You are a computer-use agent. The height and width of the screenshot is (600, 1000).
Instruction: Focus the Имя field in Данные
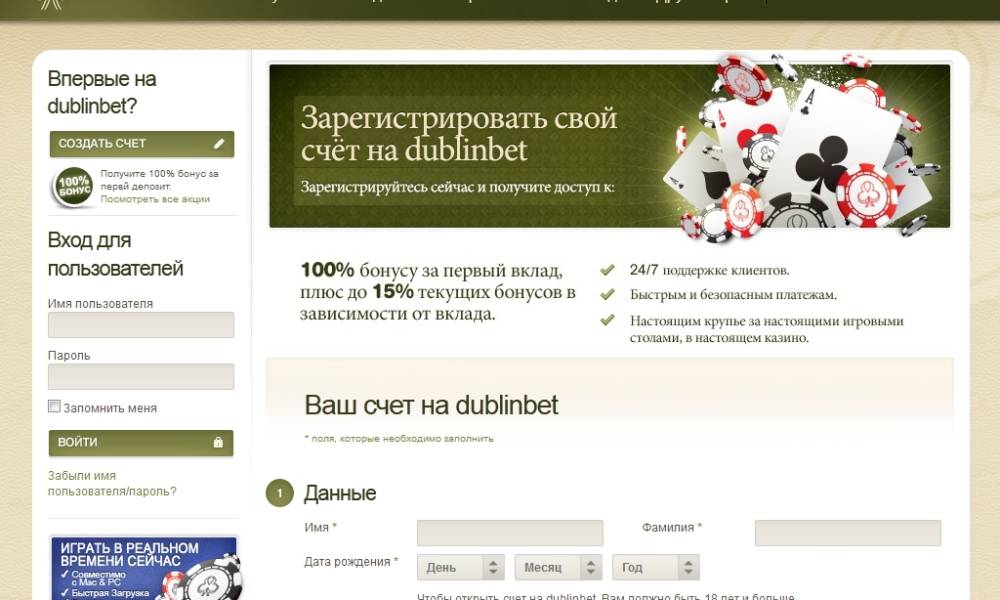click(510, 532)
